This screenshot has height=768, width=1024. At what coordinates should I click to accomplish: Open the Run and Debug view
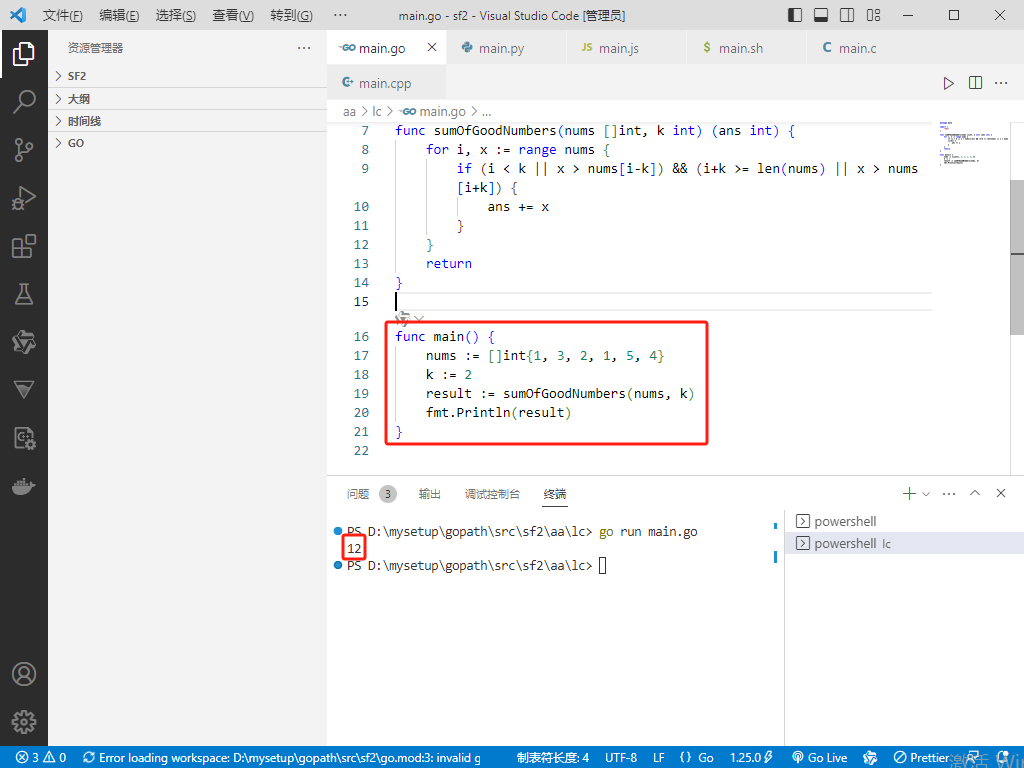click(x=24, y=198)
